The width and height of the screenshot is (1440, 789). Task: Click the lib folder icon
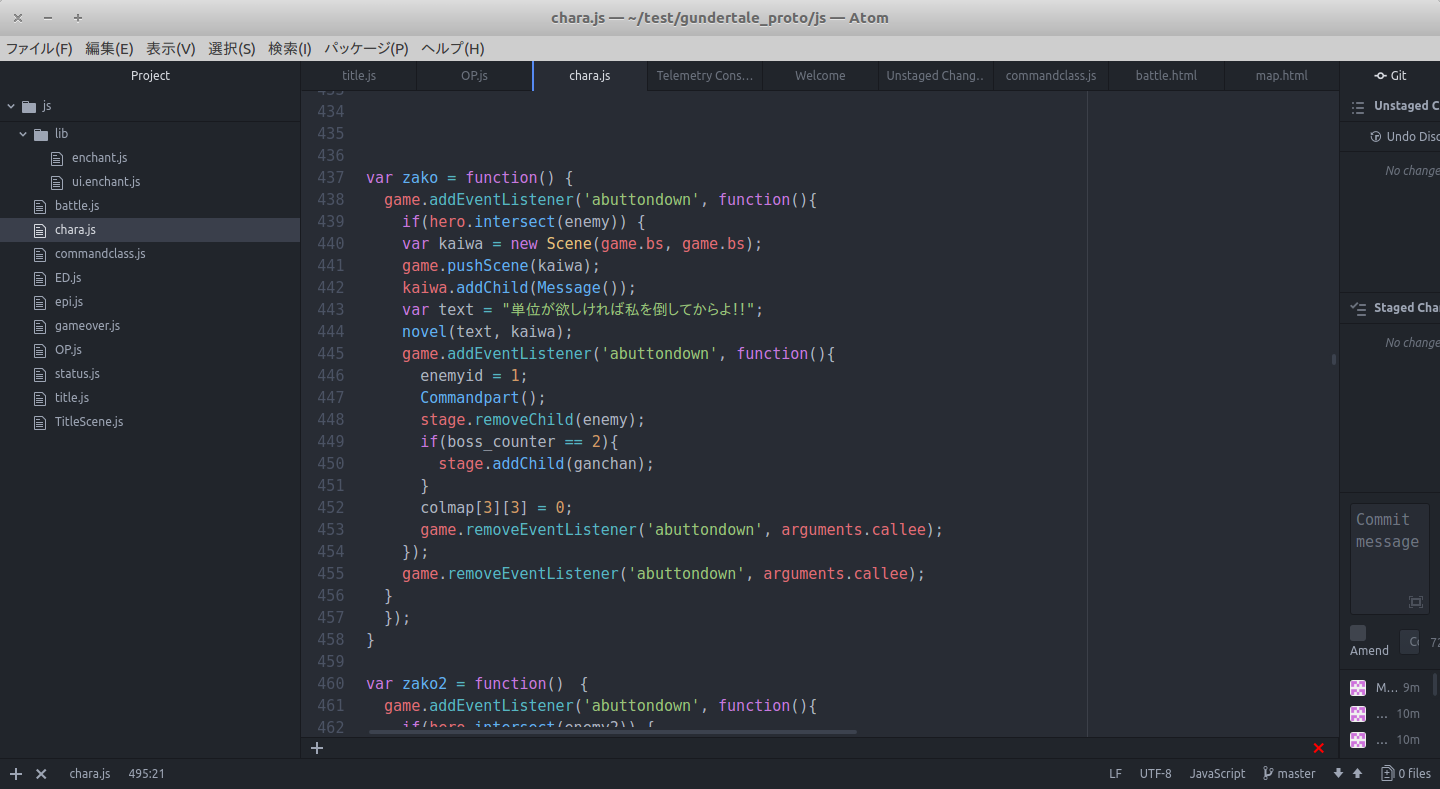[40, 134]
